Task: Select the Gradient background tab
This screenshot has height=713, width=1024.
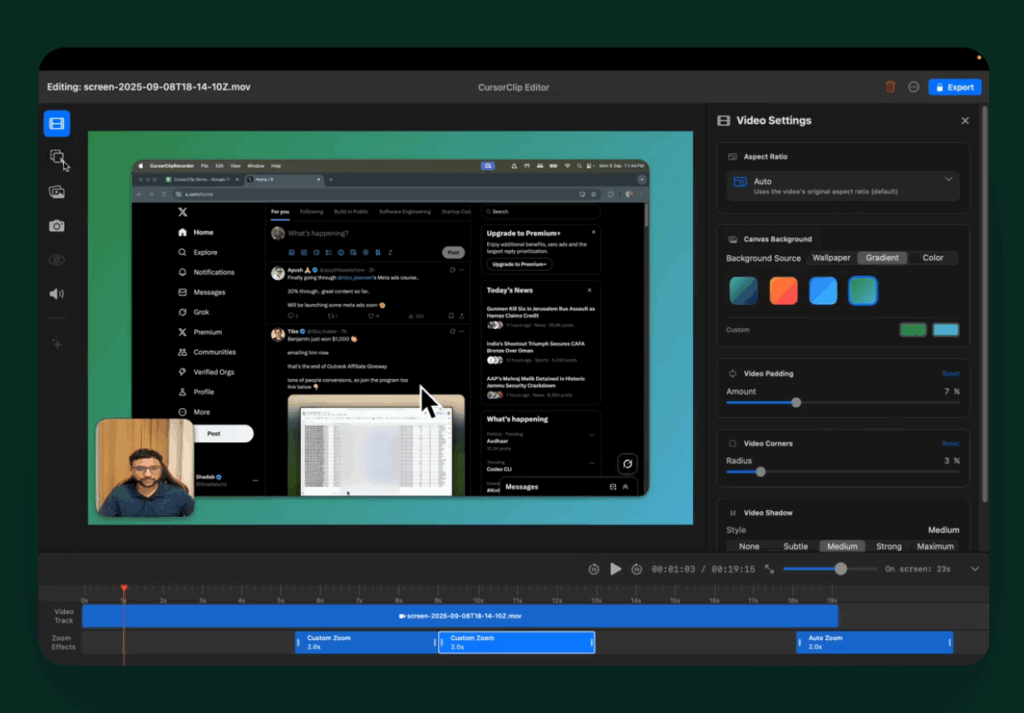Action: pos(882,257)
